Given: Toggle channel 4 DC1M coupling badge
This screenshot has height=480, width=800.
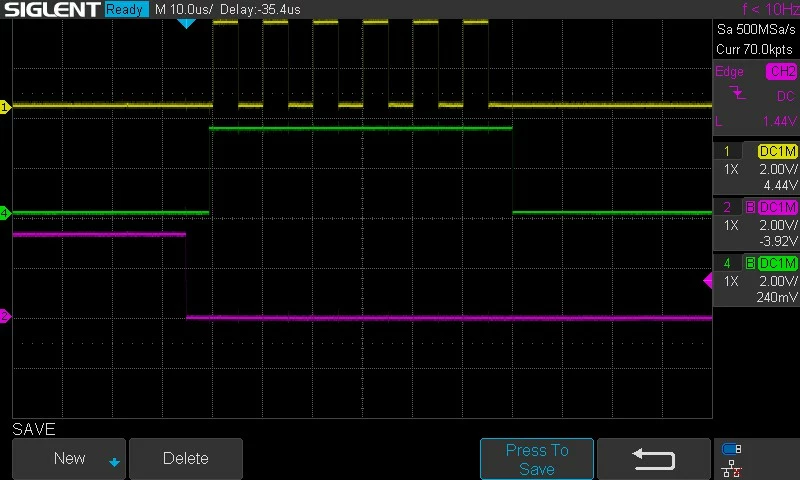Looking at the screenshot, I should 778,263.
